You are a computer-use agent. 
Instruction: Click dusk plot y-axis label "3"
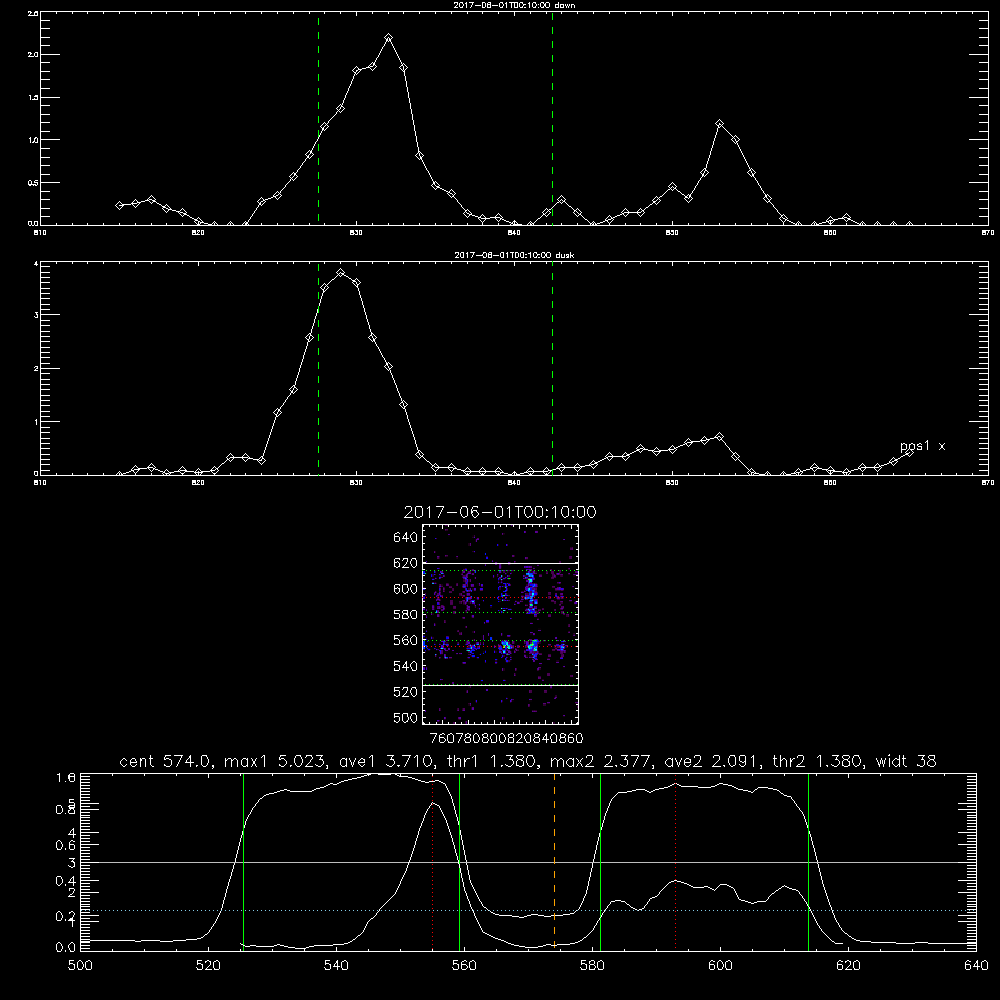click(36, 315)
